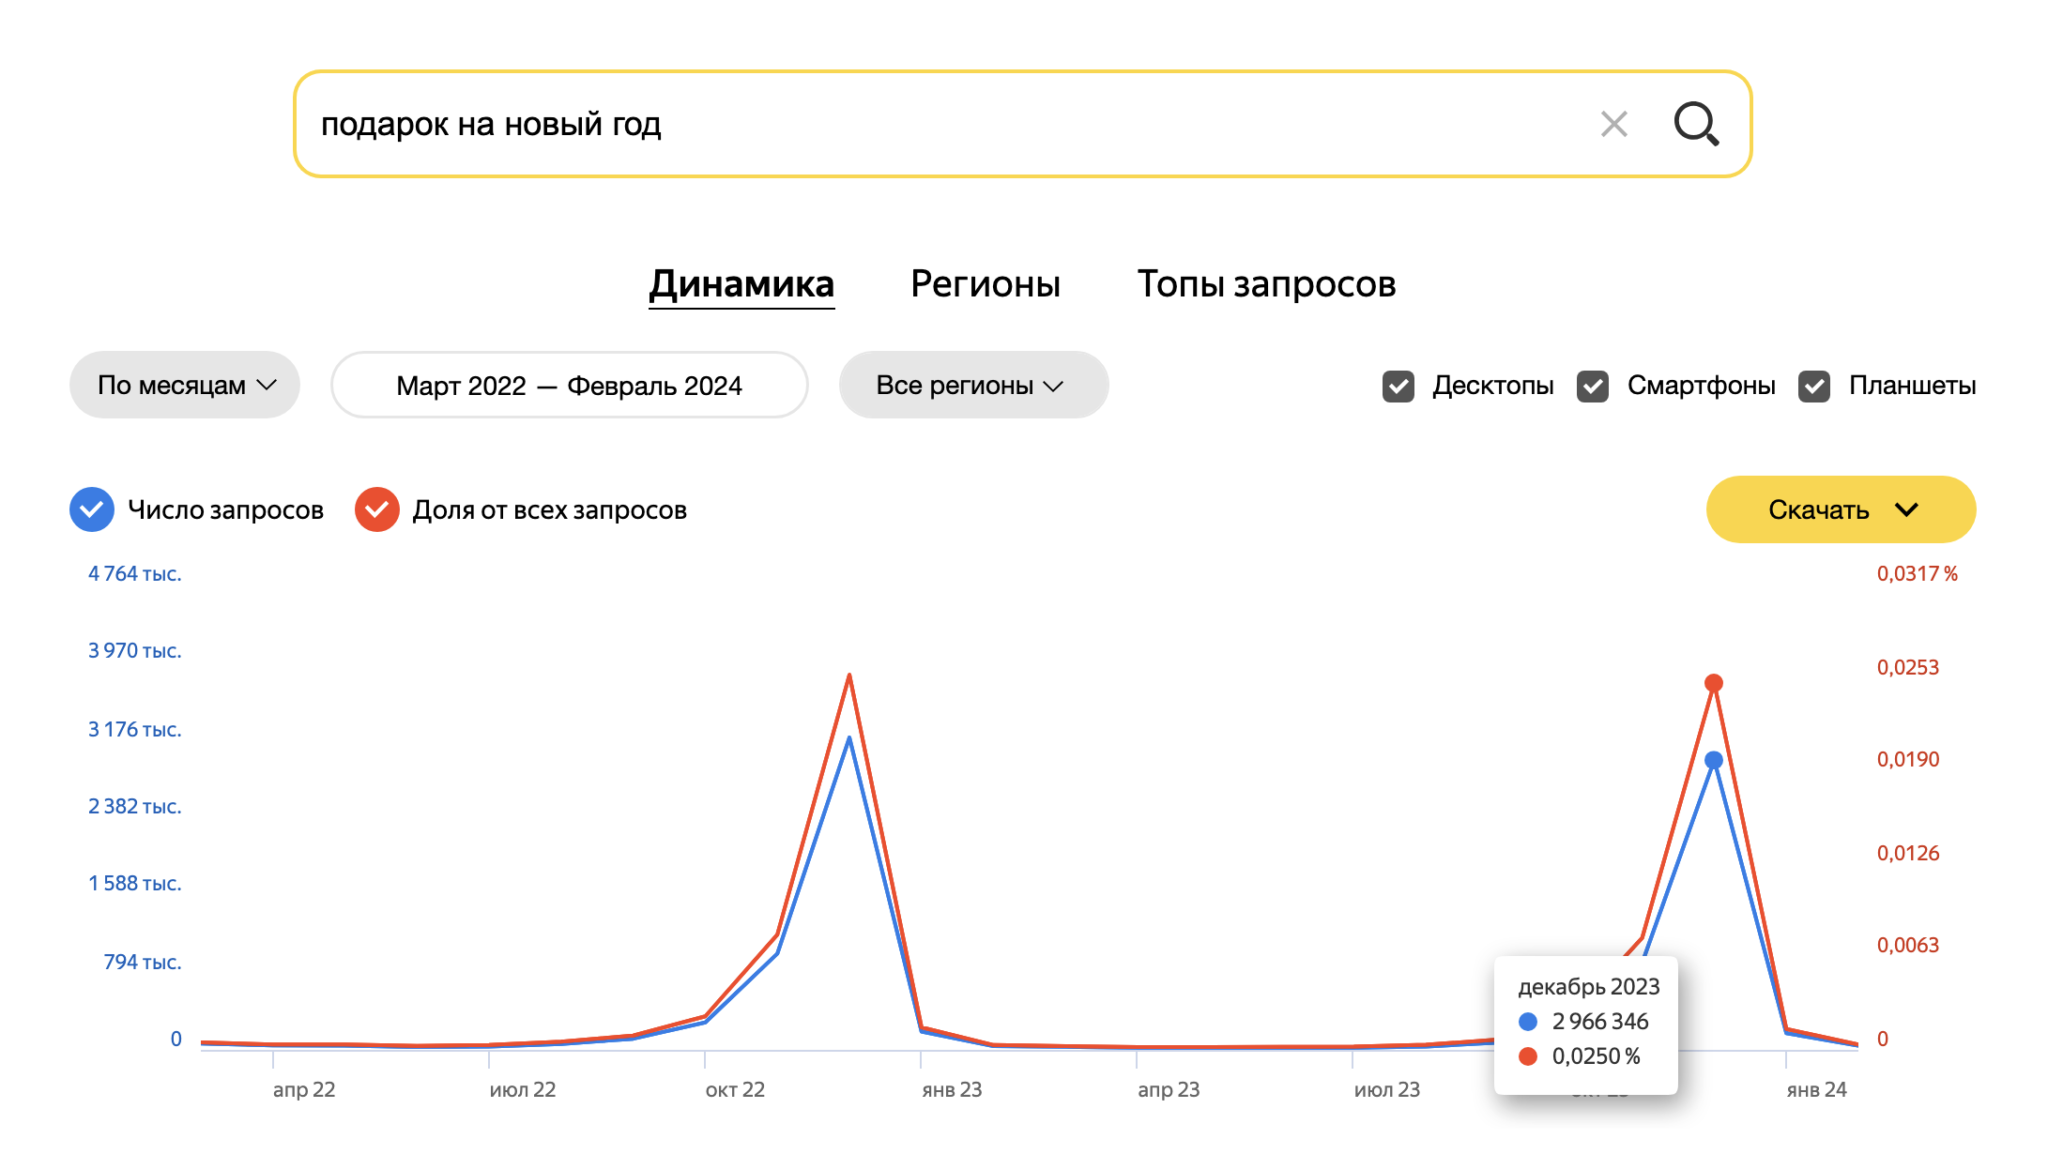Toggle red Доля от всех запросов checkmark
The height and width of the screenshot is (1154, 2048).
point(377,510)
